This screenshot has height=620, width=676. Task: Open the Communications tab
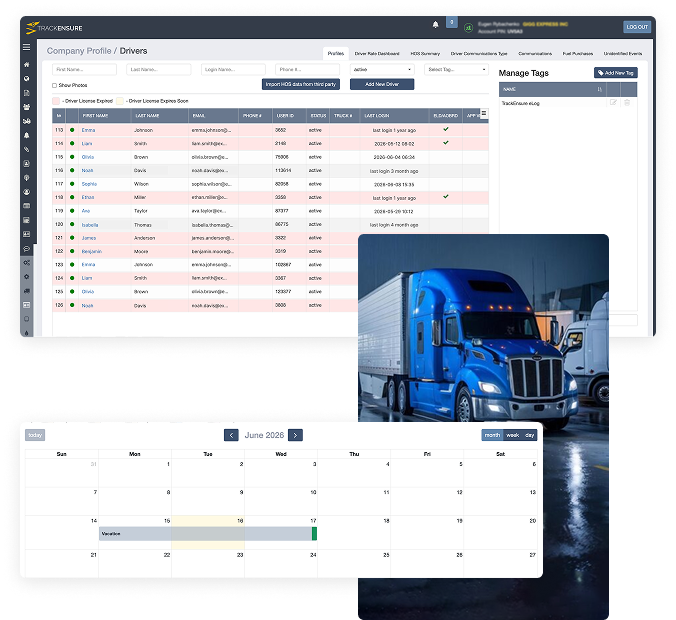(x=535, y=53)
